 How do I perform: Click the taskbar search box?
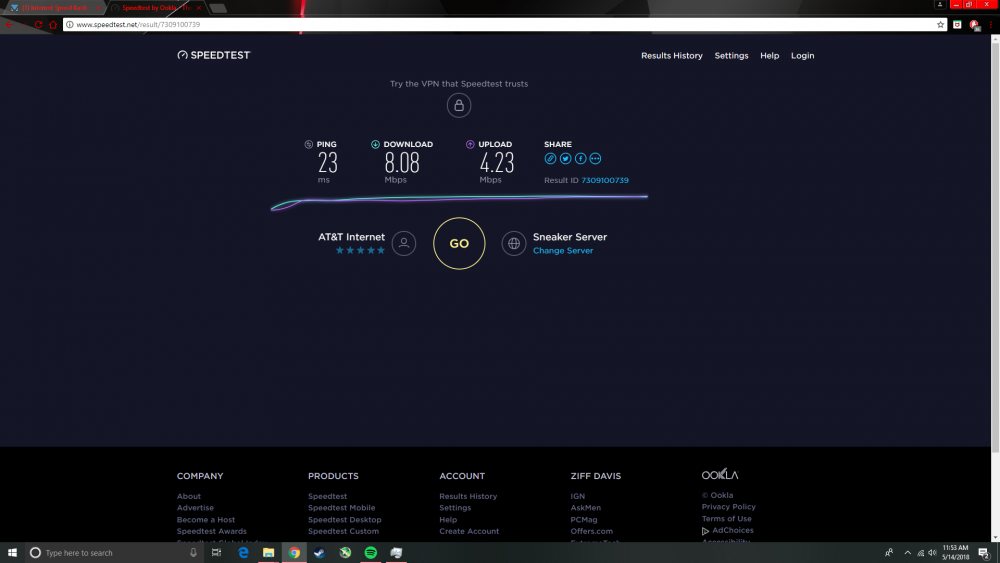115,553
